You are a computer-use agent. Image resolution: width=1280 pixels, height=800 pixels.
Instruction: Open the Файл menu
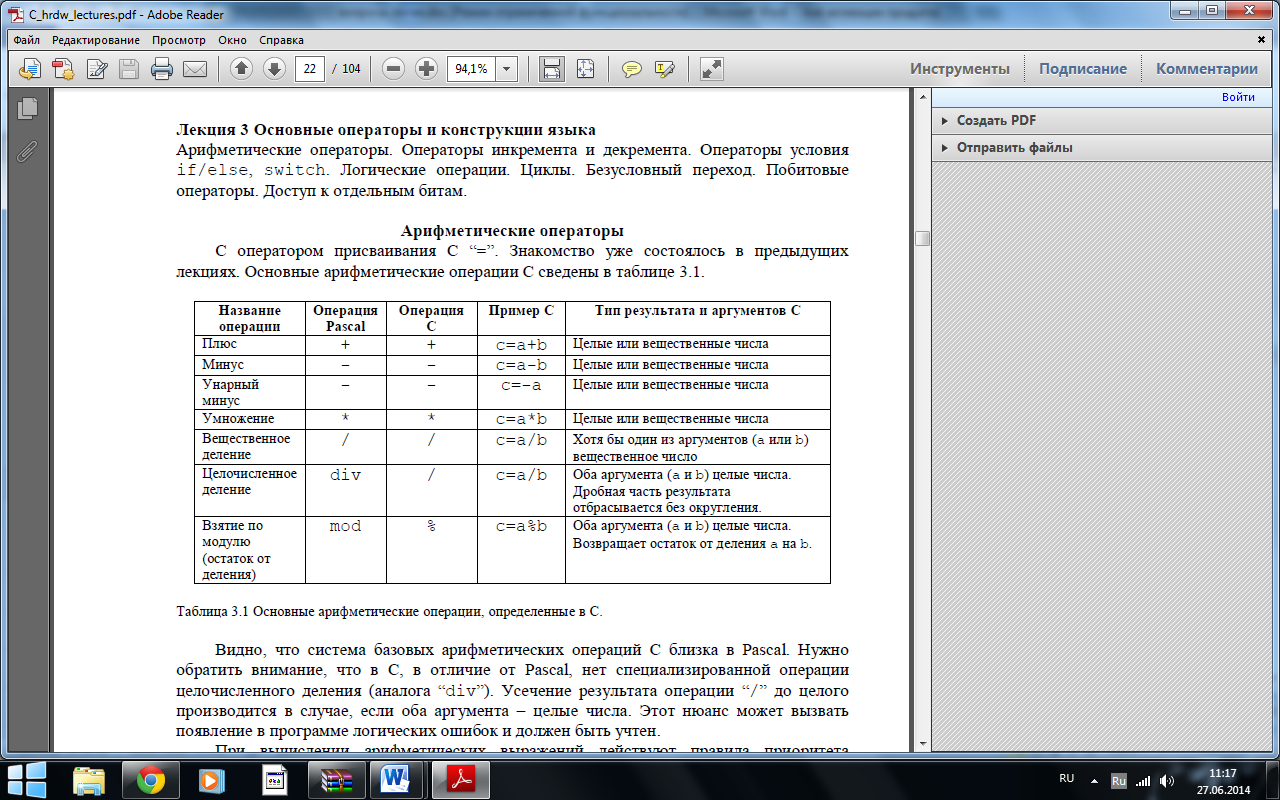pos(27,40)
